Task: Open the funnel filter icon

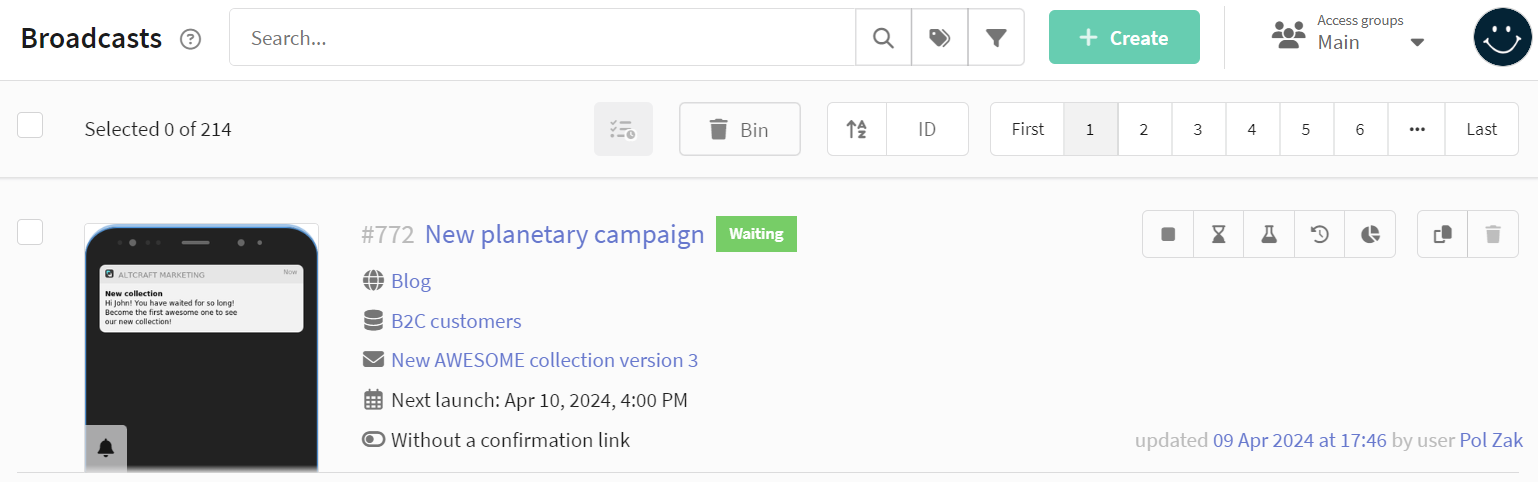Action: tap(996, 38)
